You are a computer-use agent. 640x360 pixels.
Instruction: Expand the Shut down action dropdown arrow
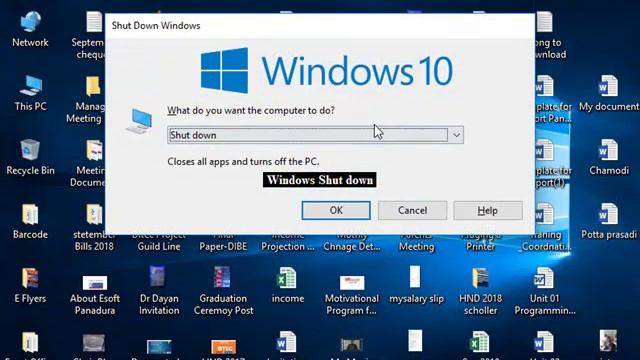pos(456,135)
